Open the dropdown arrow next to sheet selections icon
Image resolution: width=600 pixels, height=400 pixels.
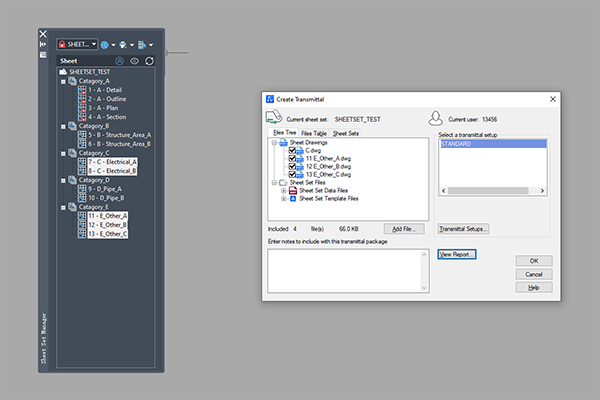(151, 45)
